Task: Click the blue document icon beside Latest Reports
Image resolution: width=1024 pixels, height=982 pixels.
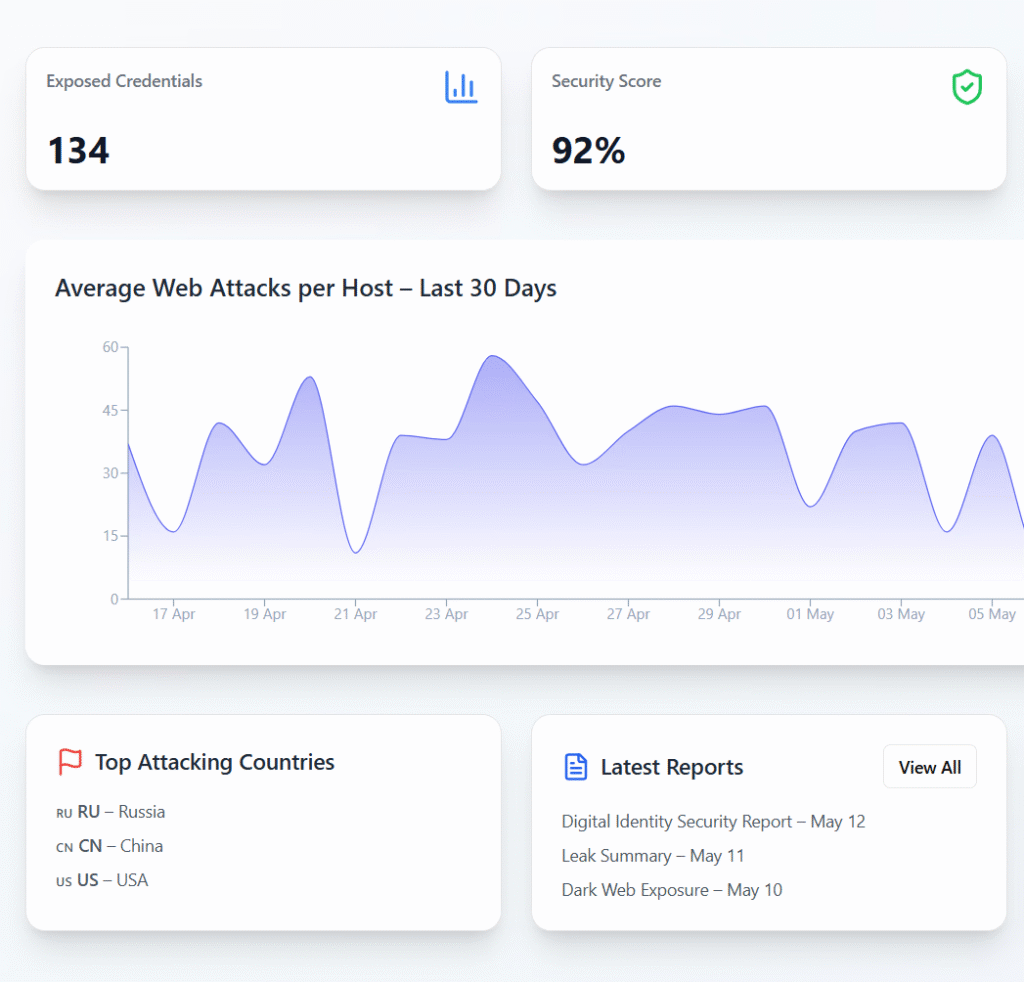Action: tap(576, 767)
